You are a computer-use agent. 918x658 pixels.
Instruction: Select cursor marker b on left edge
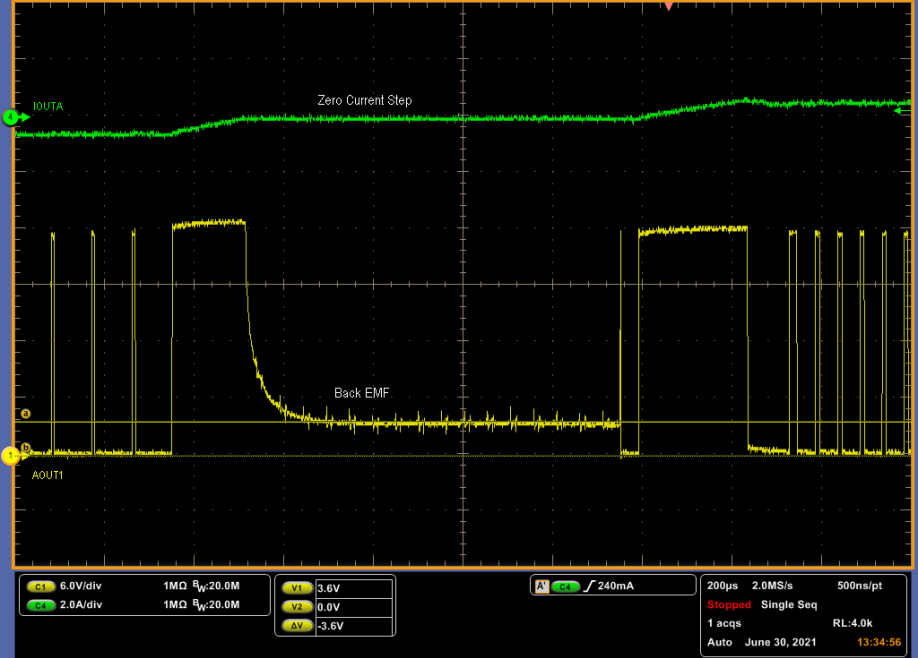click(26, 448)
